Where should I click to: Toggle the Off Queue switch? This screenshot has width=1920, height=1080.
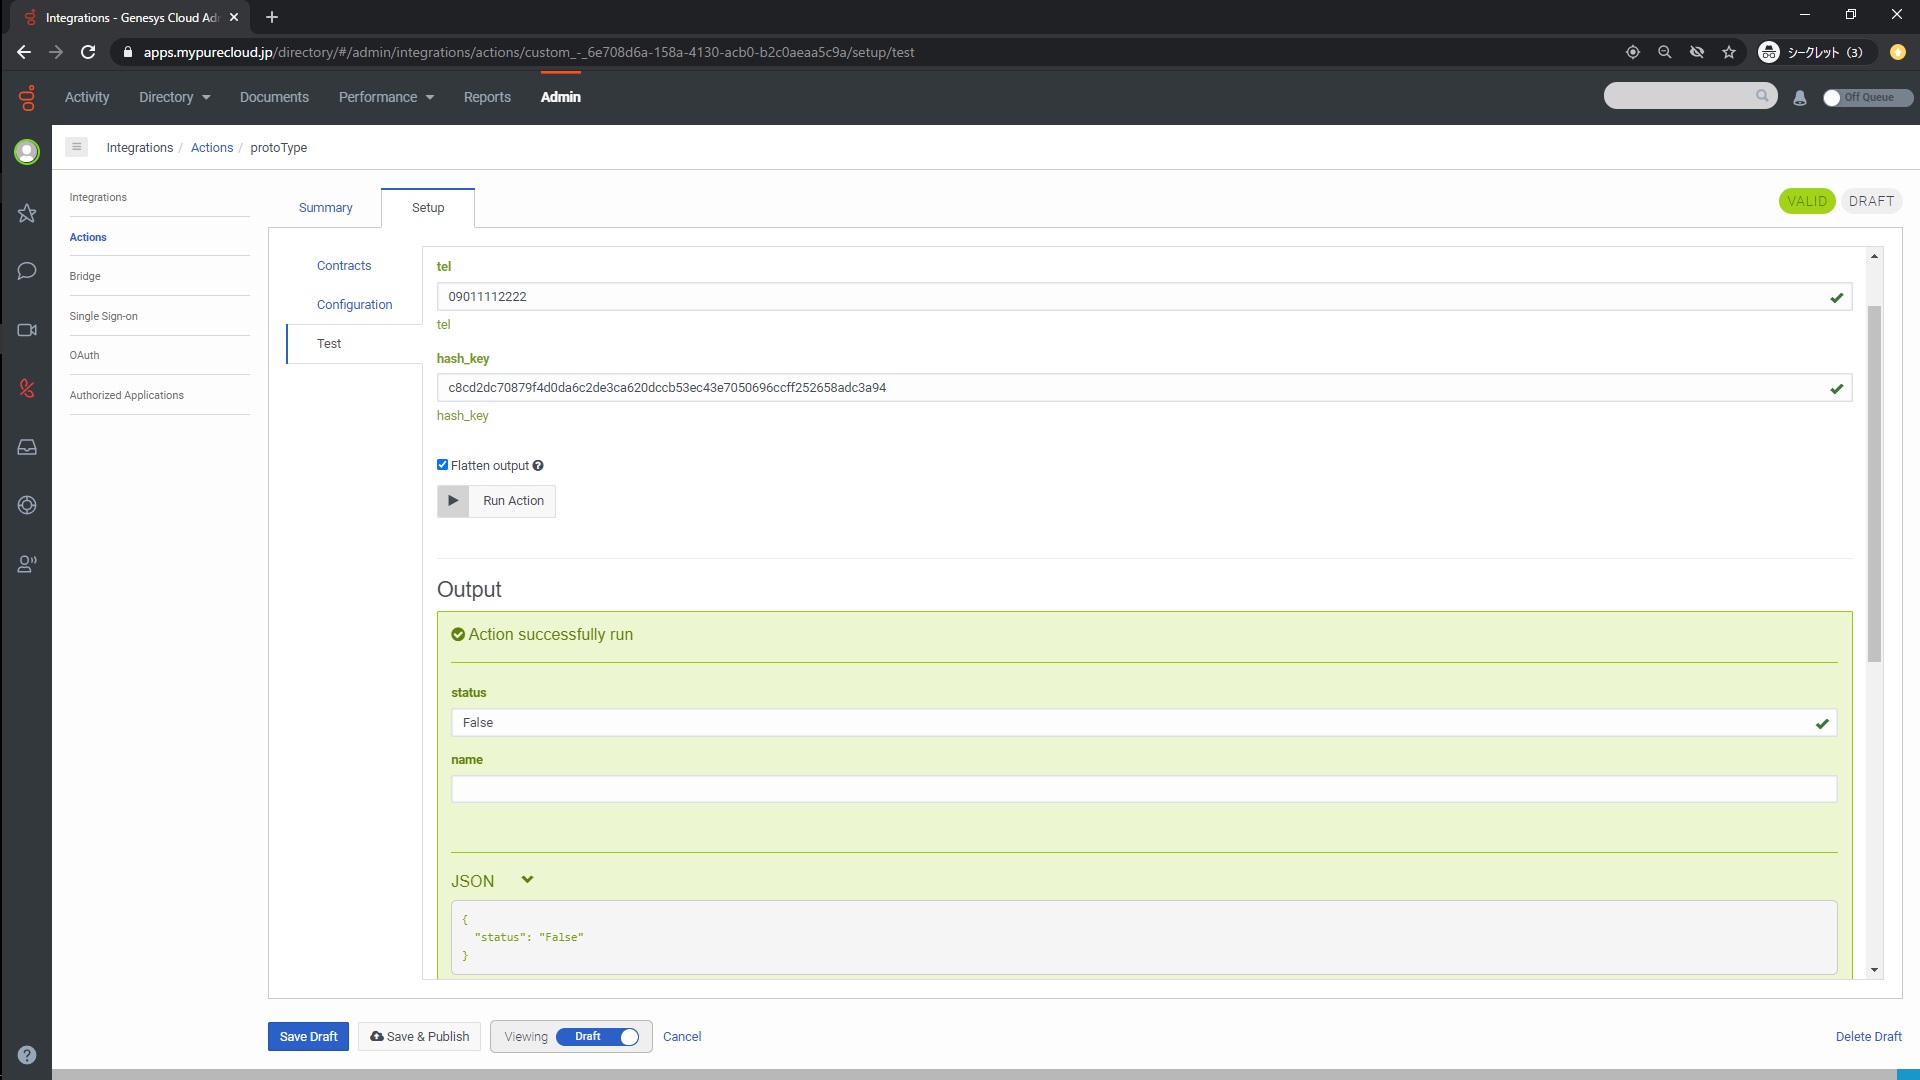pos(1866,98)
